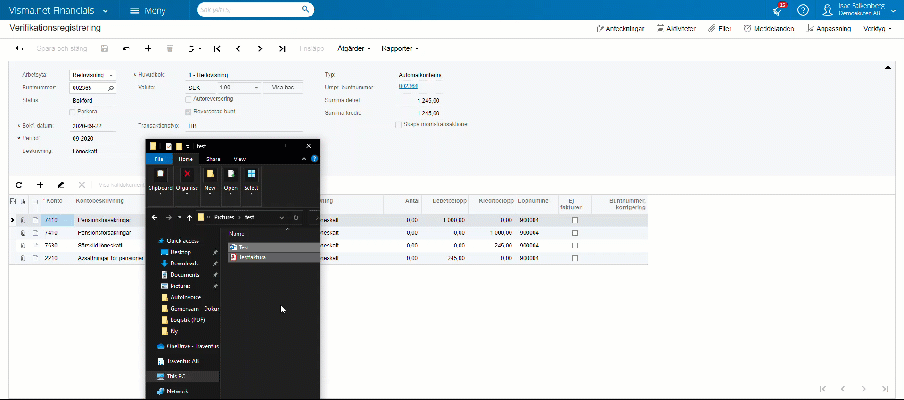Tick the Ej fakturerbar checkbox in first row
This screenshot has height=400, width=904.
tap(573, 219)
